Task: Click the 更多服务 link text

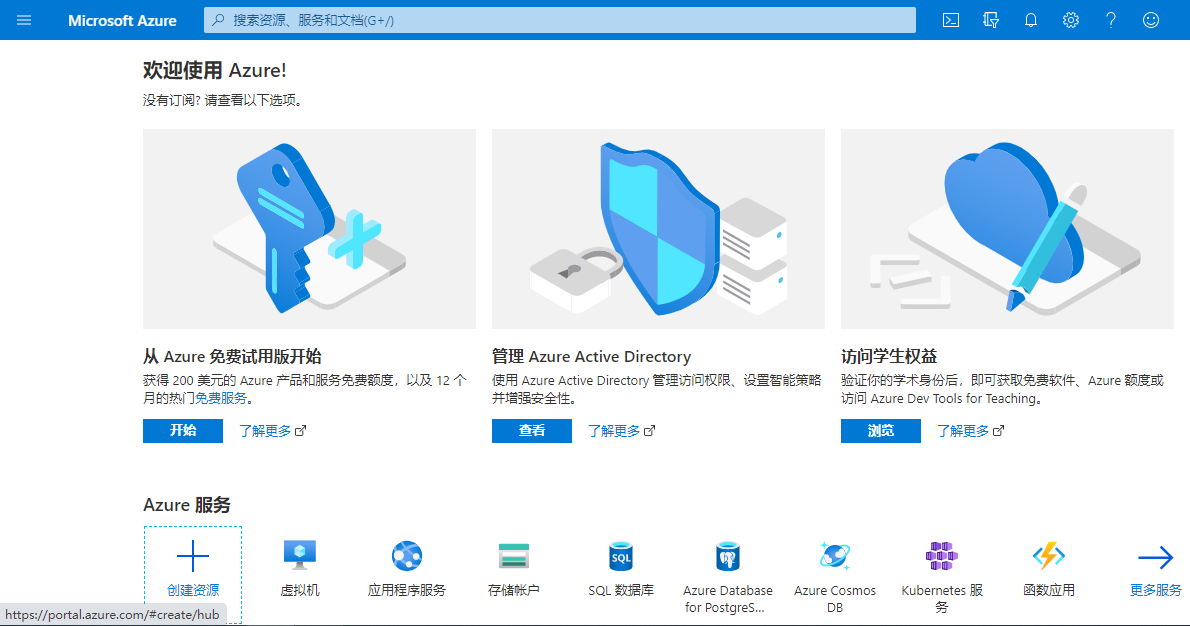Action: pyautogui.click(x=1156, y=590)
